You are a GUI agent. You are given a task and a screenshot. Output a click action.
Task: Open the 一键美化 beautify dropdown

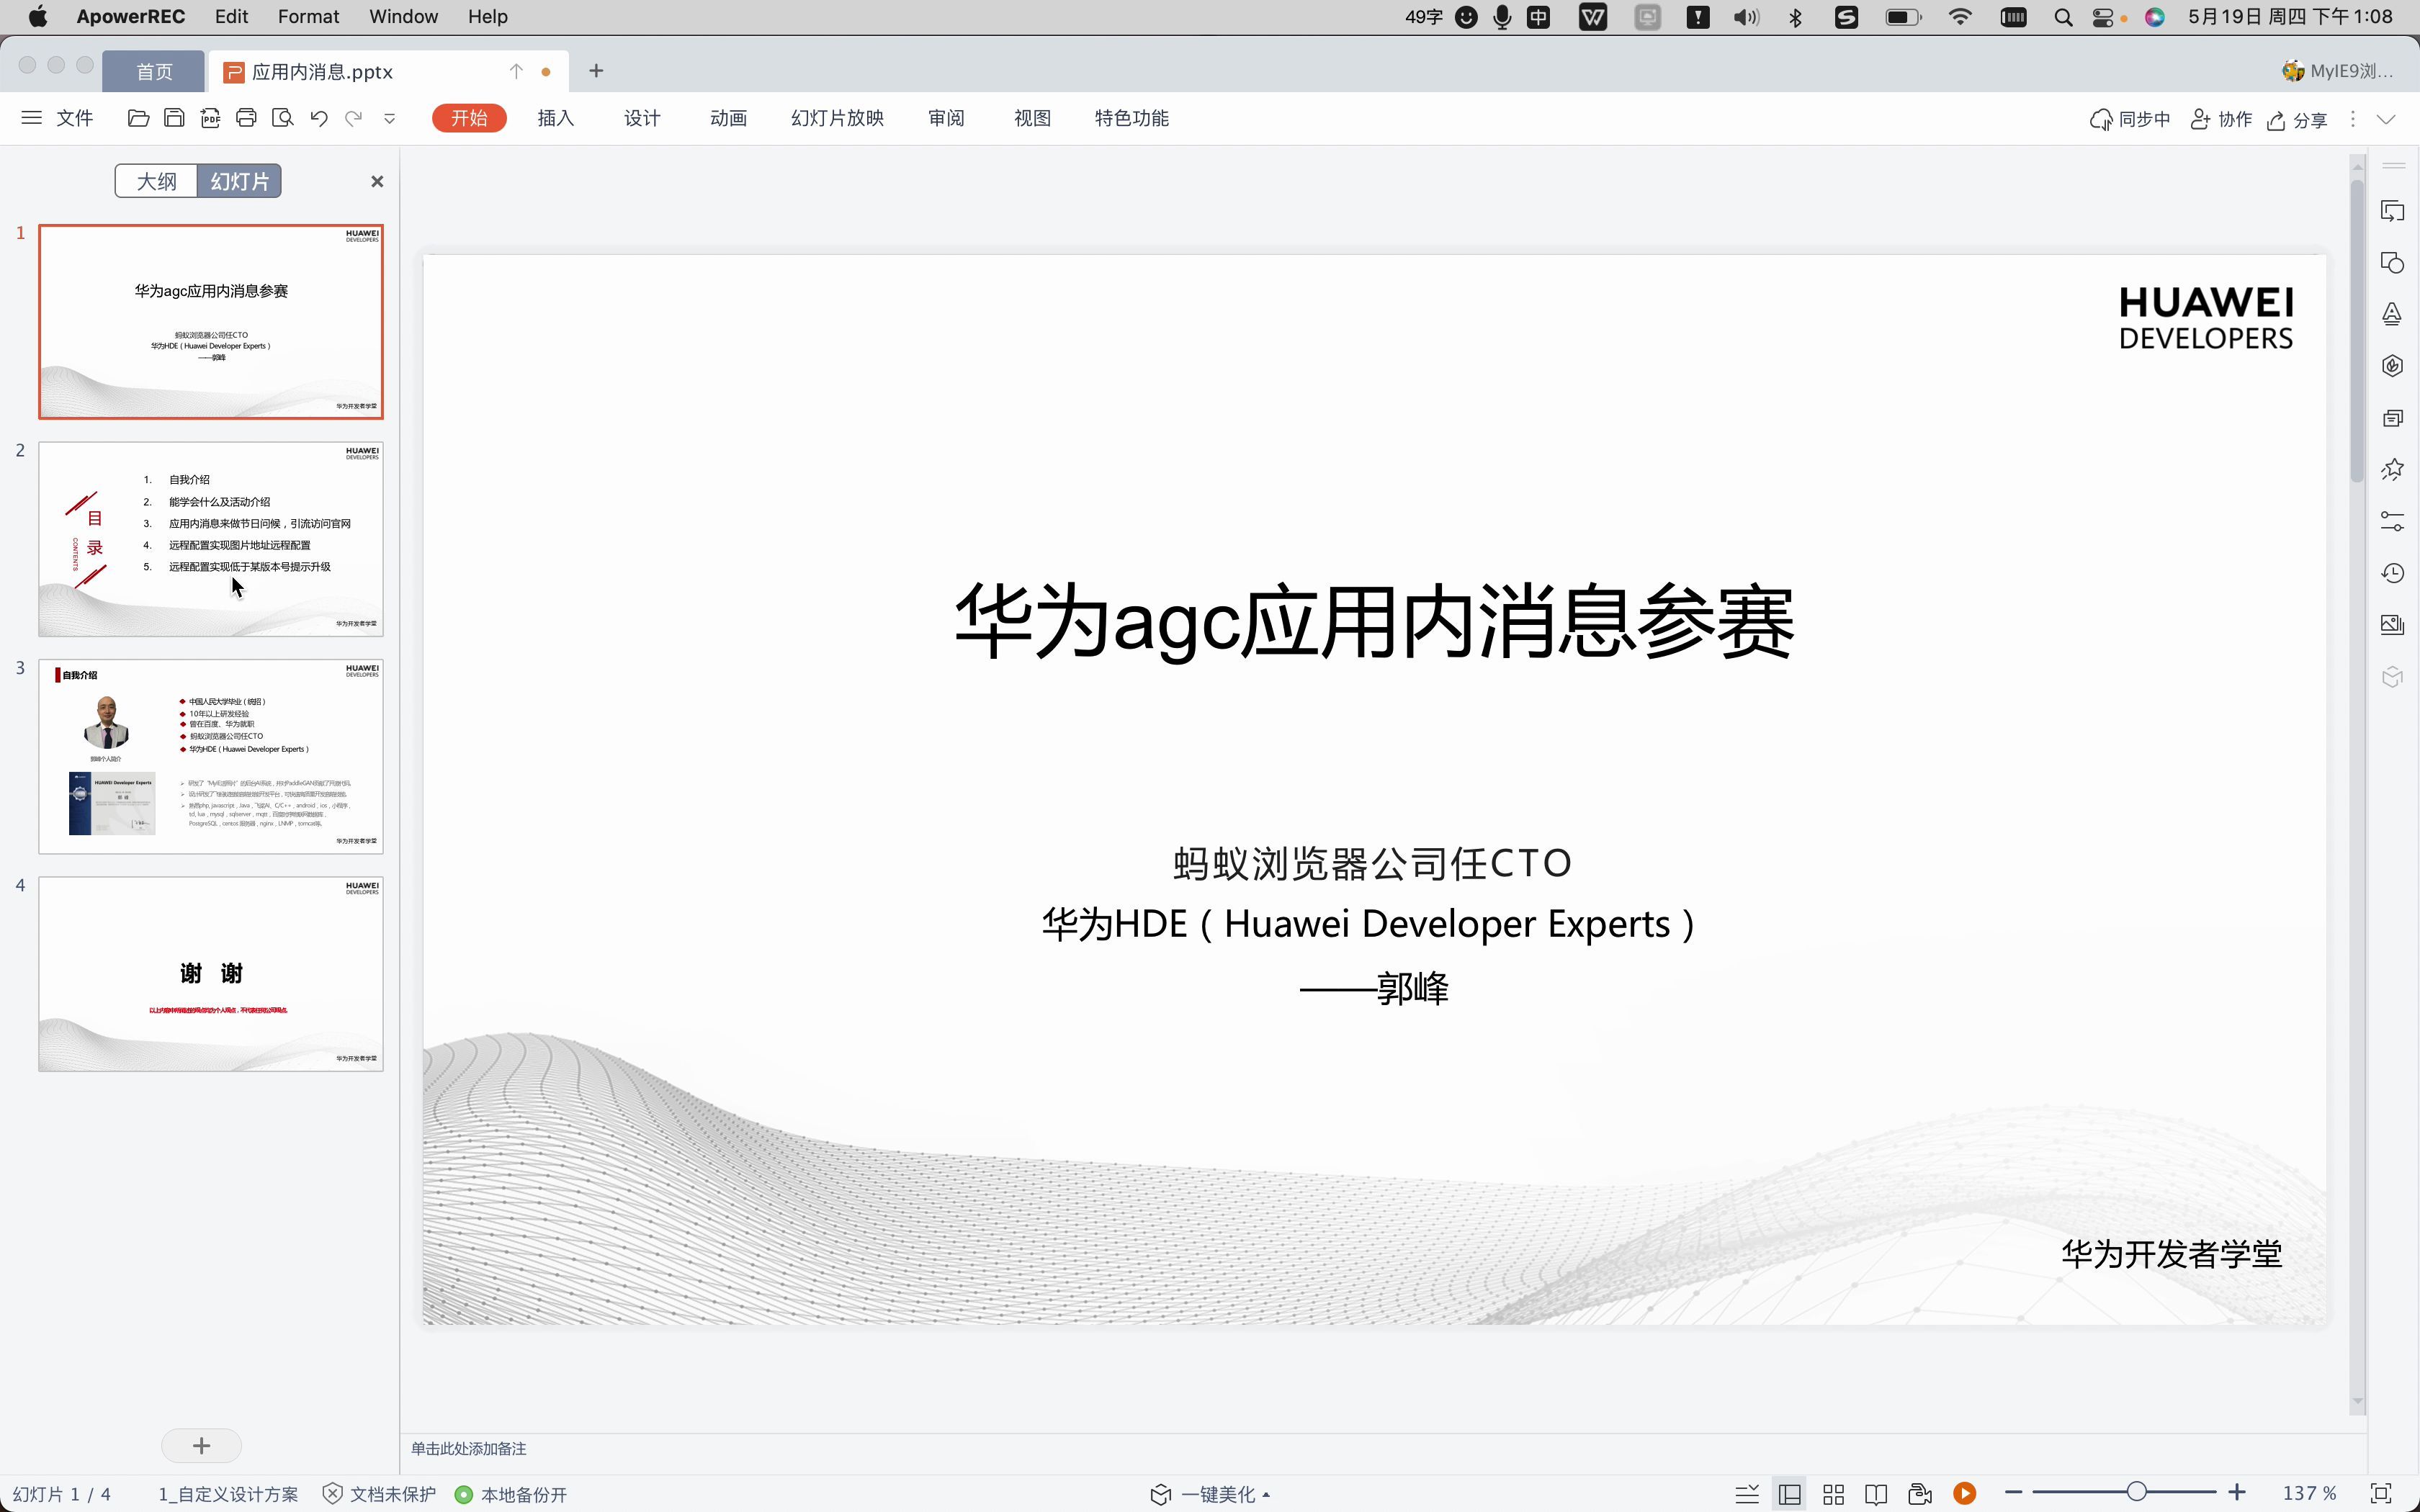coord(1210,1494)
